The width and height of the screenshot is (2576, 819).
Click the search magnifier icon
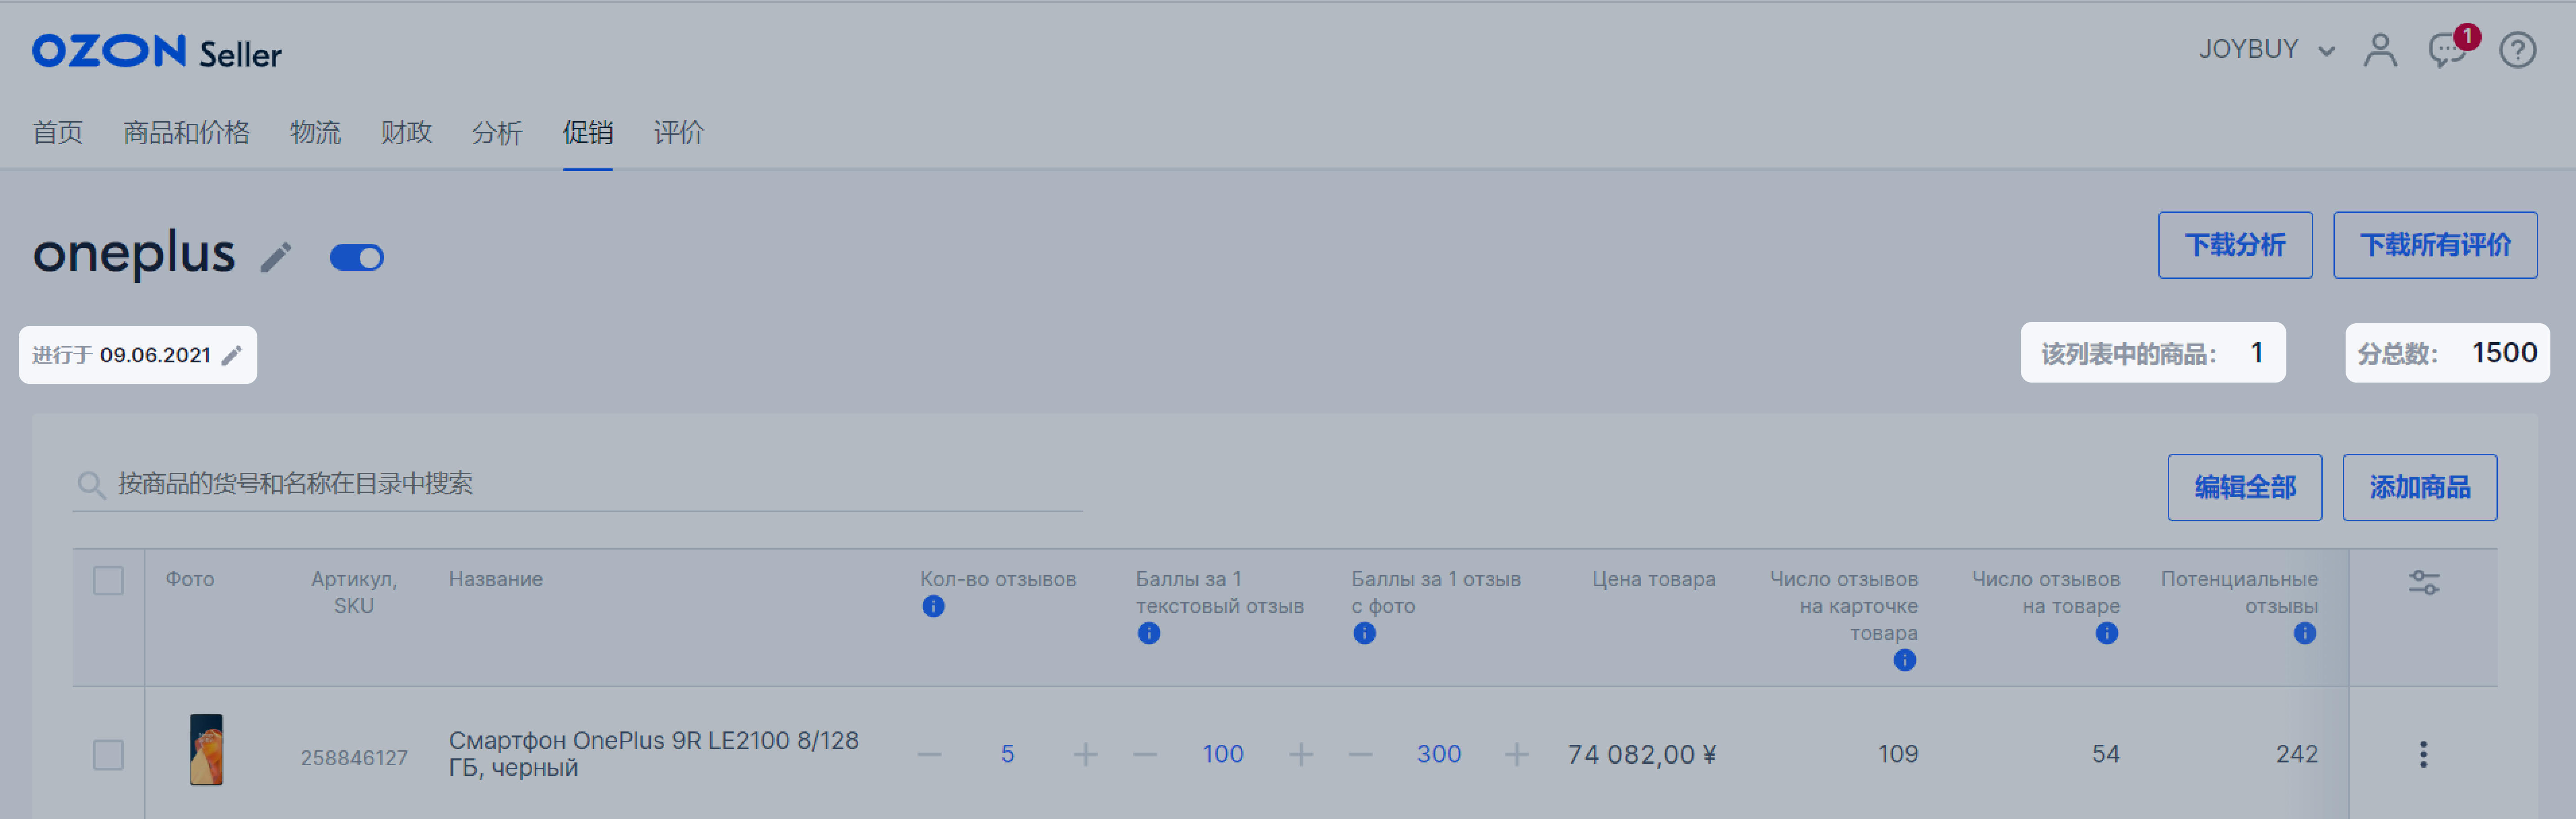click(91, 485)
